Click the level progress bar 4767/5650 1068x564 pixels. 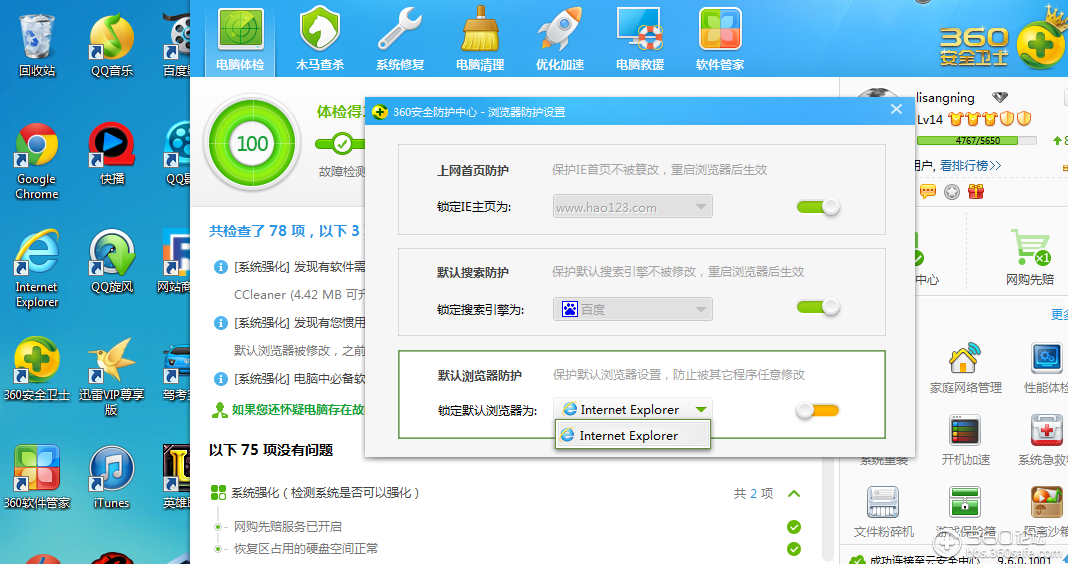tap(977, 140)
